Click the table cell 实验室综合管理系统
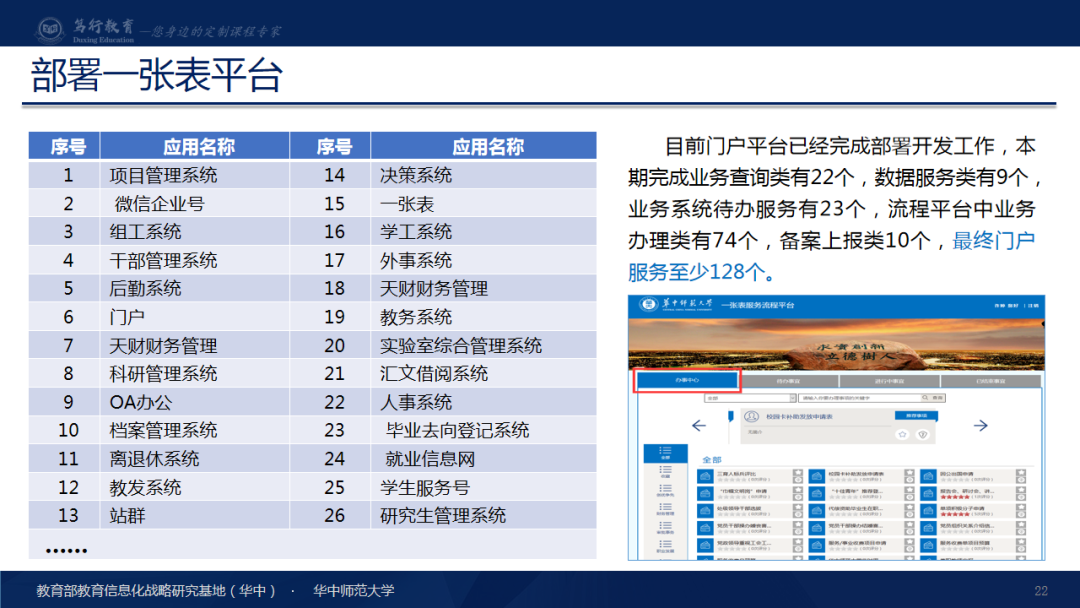Viewport: 1080px width, 608px height. click(x=461, y=346)
